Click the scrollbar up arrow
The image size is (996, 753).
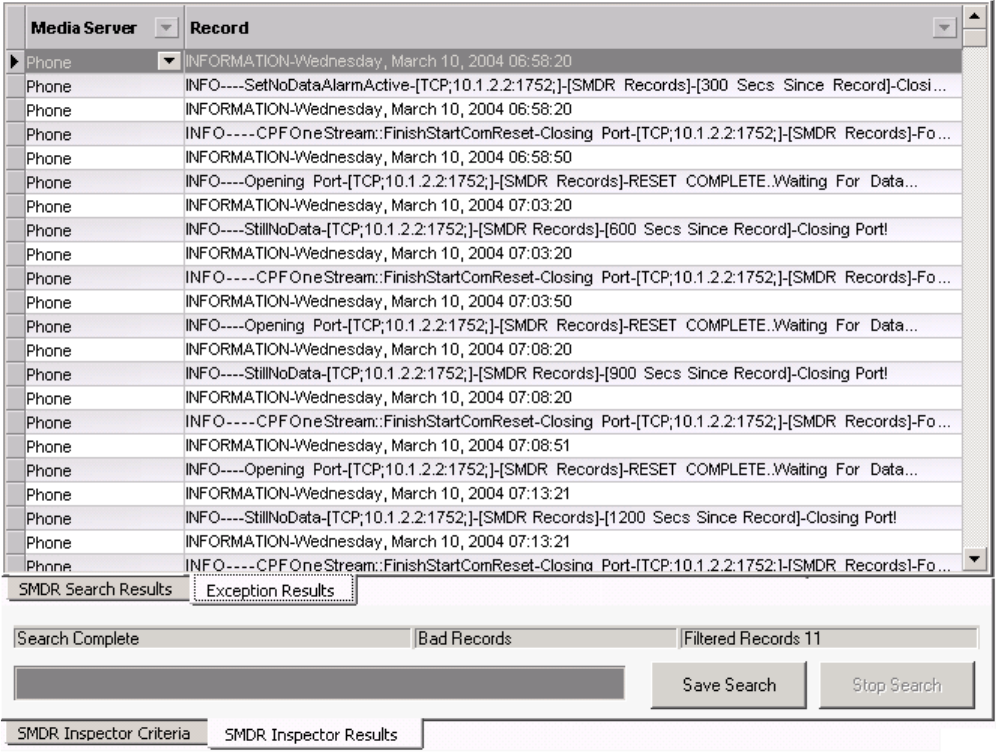pos(974,15)
